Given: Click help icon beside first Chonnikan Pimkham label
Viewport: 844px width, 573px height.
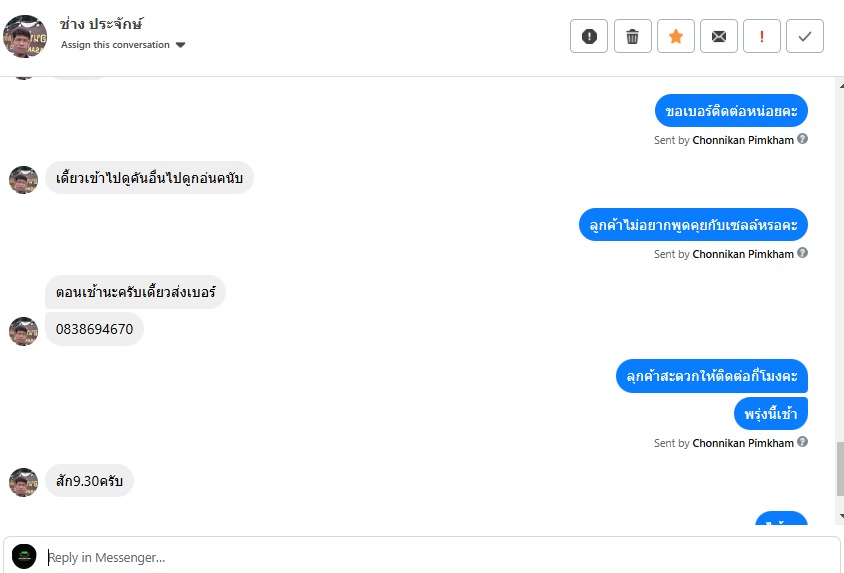Looking at the screenshot, I should point(803,140).
